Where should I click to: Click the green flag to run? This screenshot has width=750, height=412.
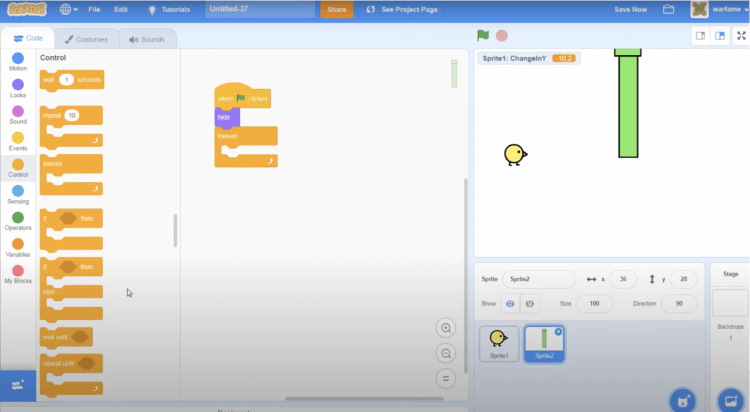(x=483, y=35)
